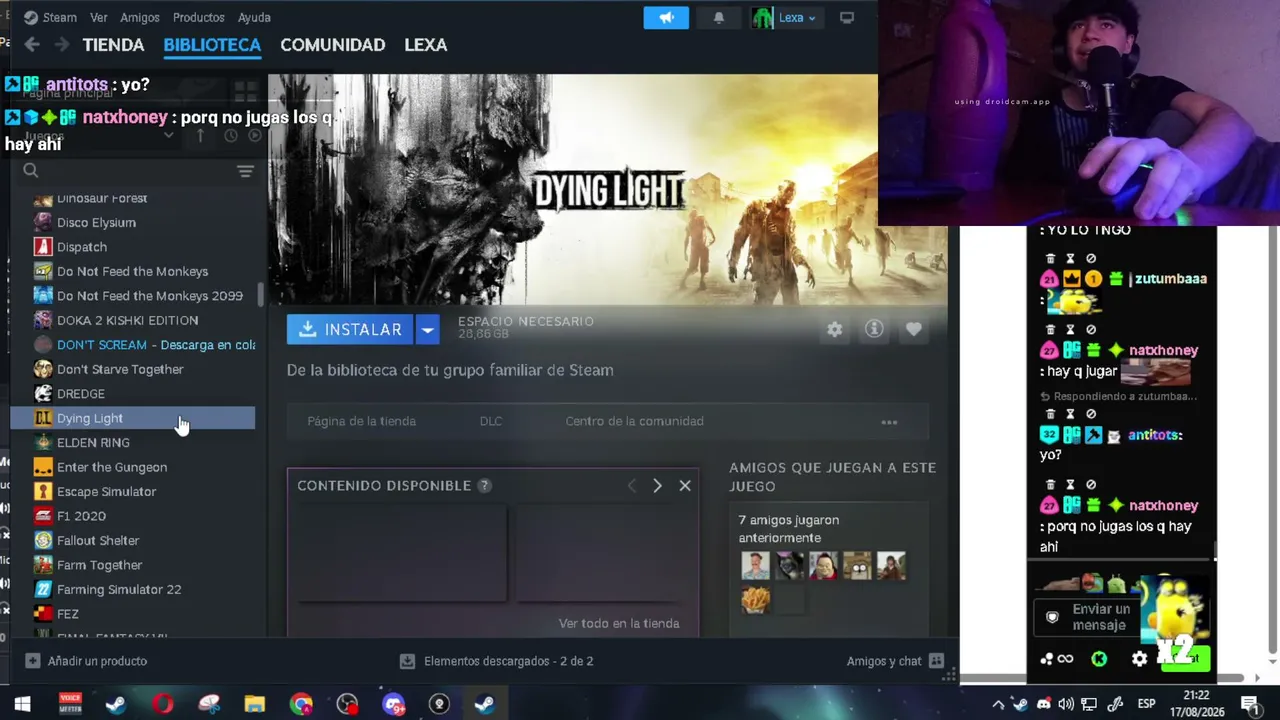Open help for Contenido Disponible
The width and height of the screenshot is (1280, 720).
tap(484, 485)
